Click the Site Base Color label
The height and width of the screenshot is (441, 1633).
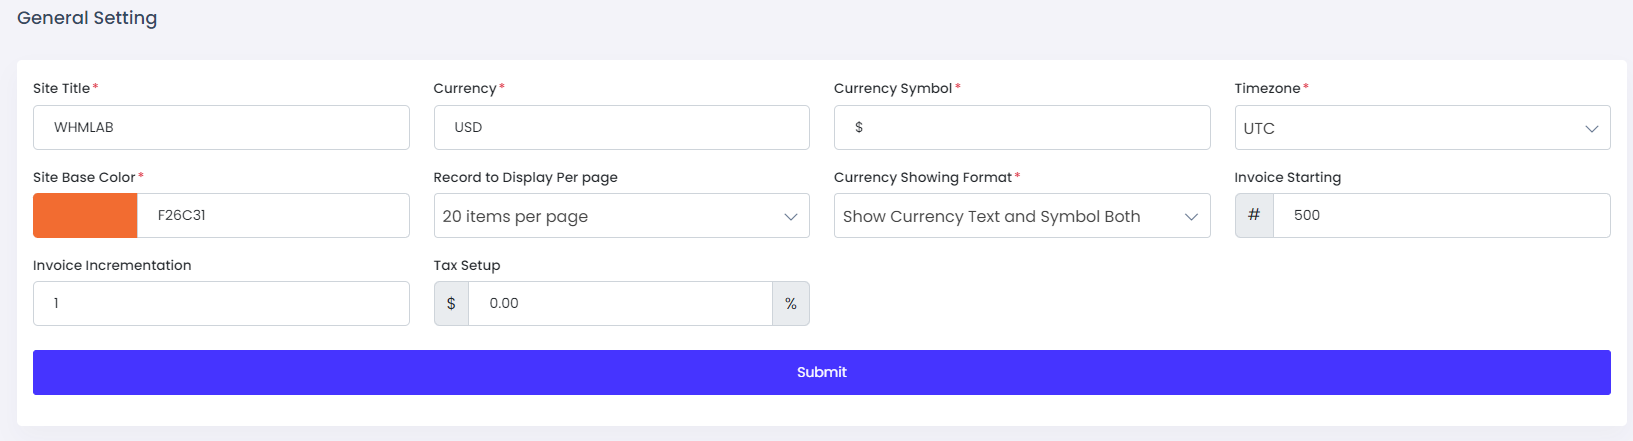click(84, 177)
